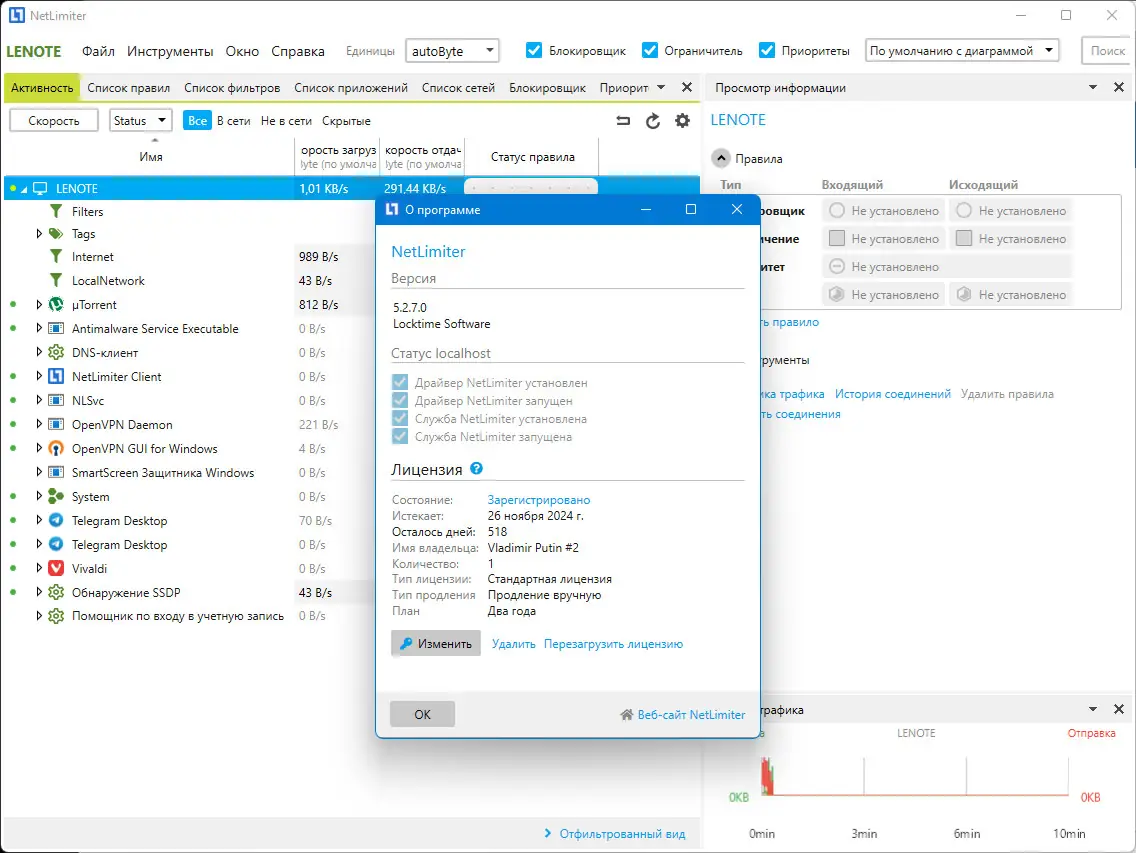1136x853 pixels.
Task: Check the outgoing limit Не установлено checkbox
Action: 964,238
